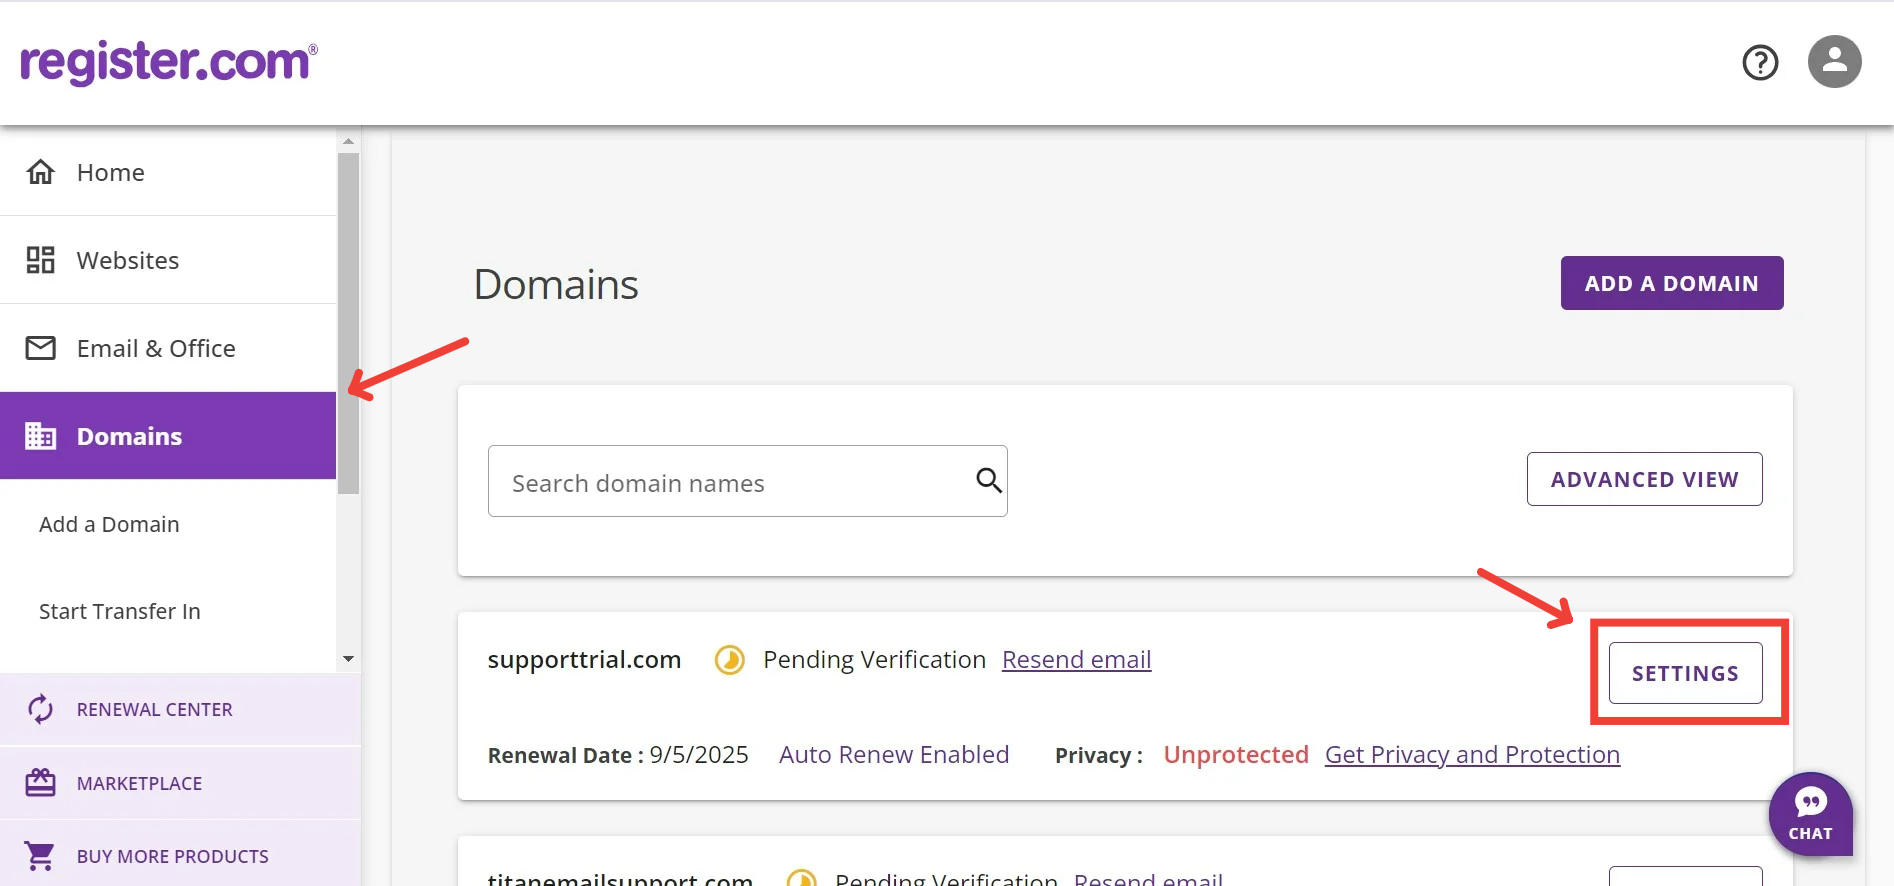Image resolution: width=1894 pixels, height=886 pixels.
Task: Click sidebar scrollbar up arrow
Action: (x=348, y=141)
